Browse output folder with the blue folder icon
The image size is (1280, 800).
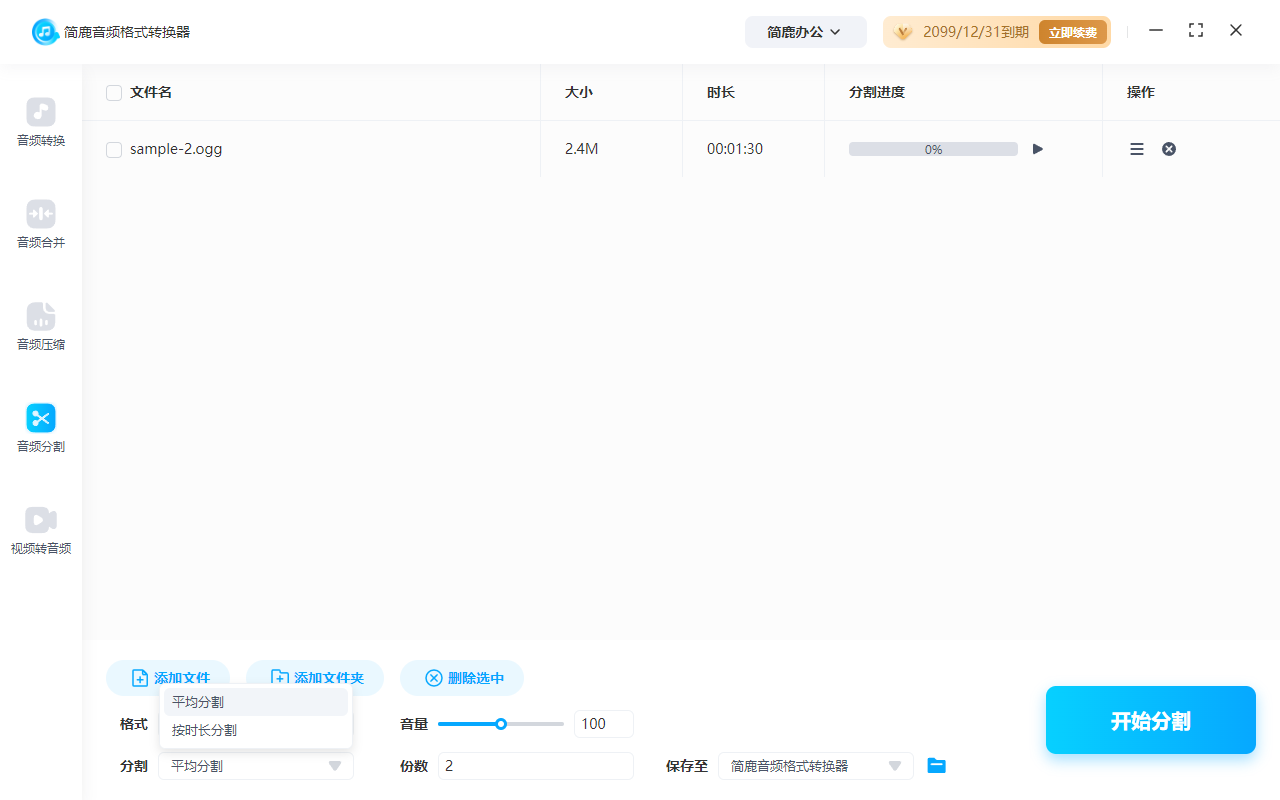[x=936, y=765]
